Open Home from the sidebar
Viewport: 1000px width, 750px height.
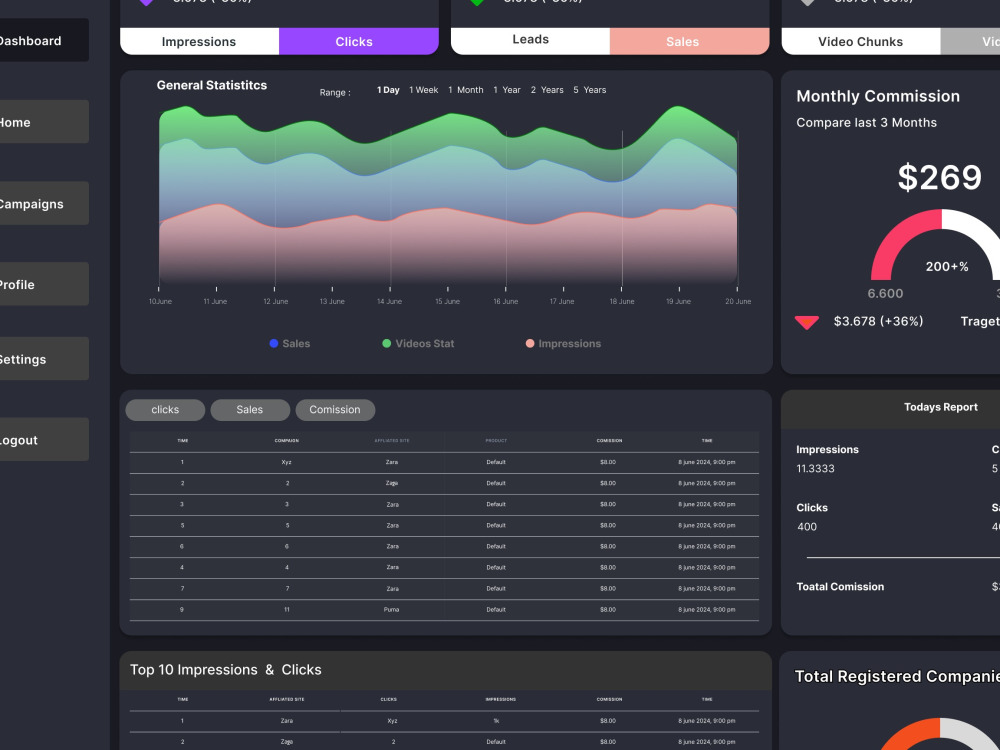pos(43,122)
